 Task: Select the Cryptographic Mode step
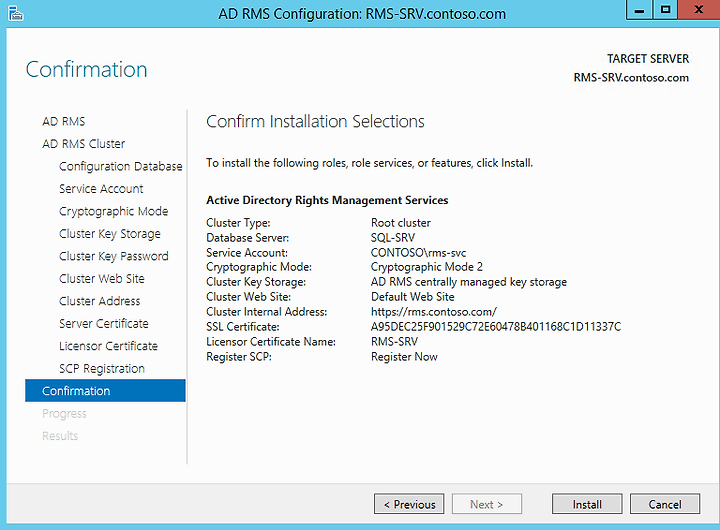(114, 211)
